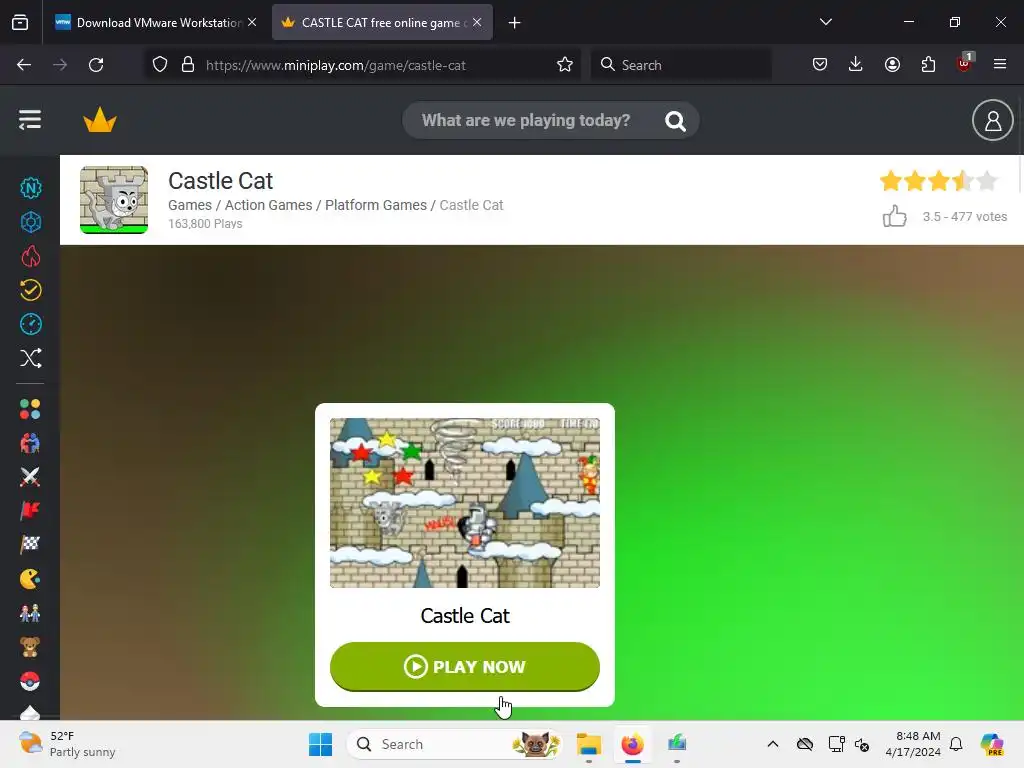Open the Miniplay hamburger sidebar menu
Image resolution: width=1024 pixels, height=768 pixels.
click(x=30, y=120)
